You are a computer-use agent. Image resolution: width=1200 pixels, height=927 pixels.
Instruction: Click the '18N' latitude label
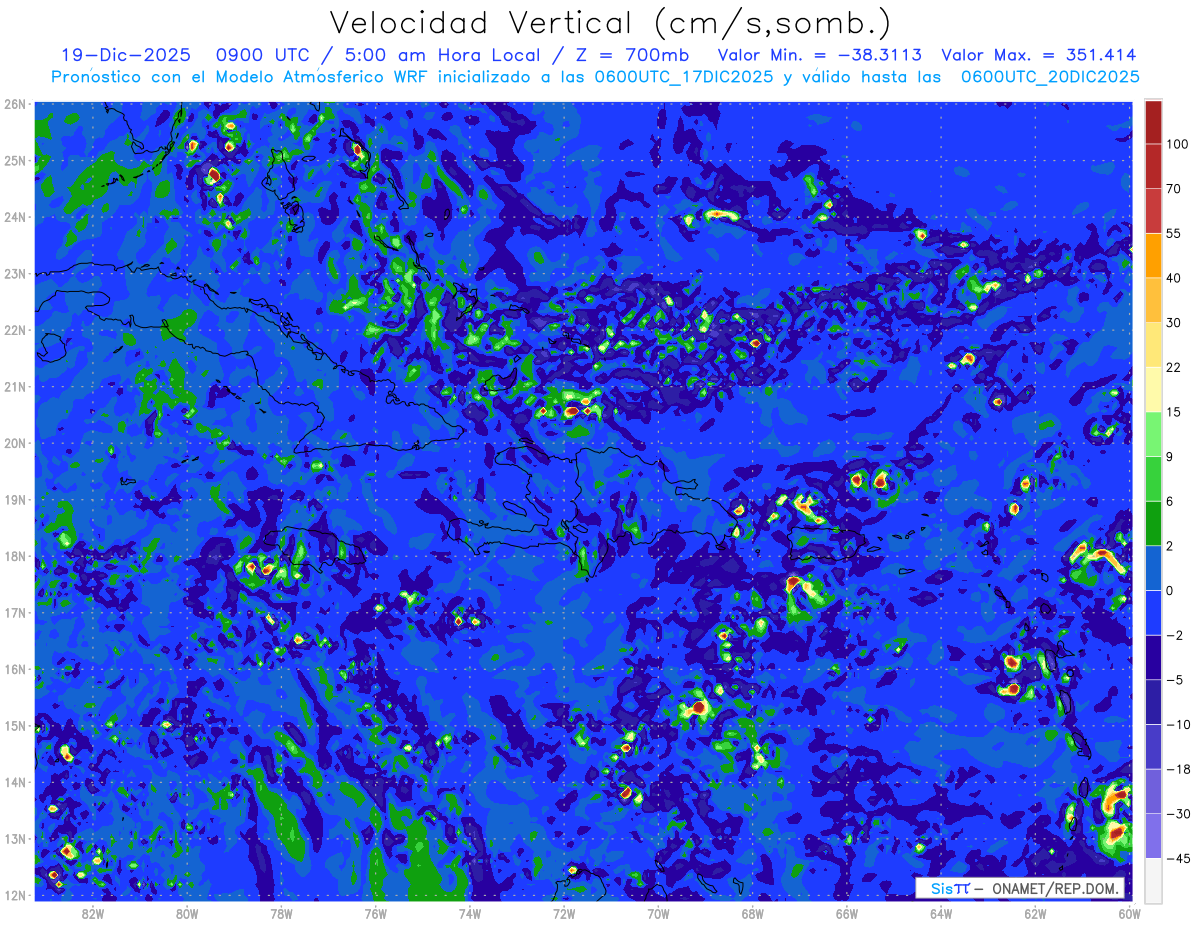click(14, 556)
